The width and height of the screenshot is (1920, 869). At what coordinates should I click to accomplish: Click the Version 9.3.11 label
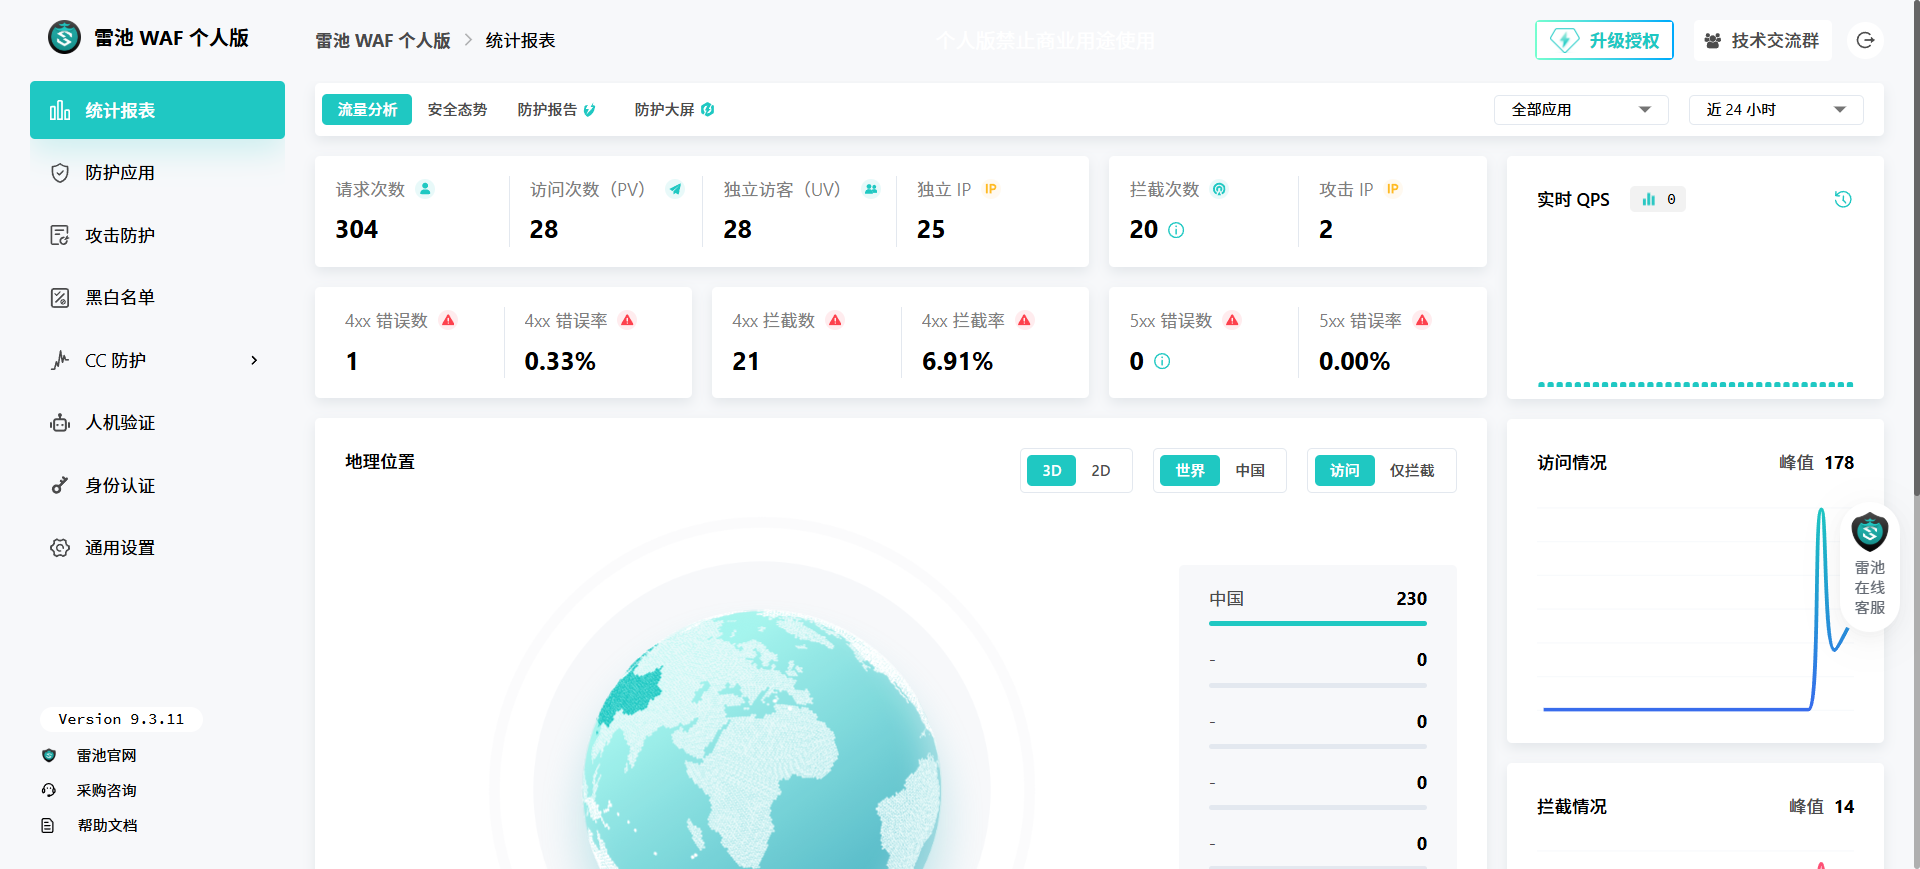pyautogui.click(x=121, y=719)
